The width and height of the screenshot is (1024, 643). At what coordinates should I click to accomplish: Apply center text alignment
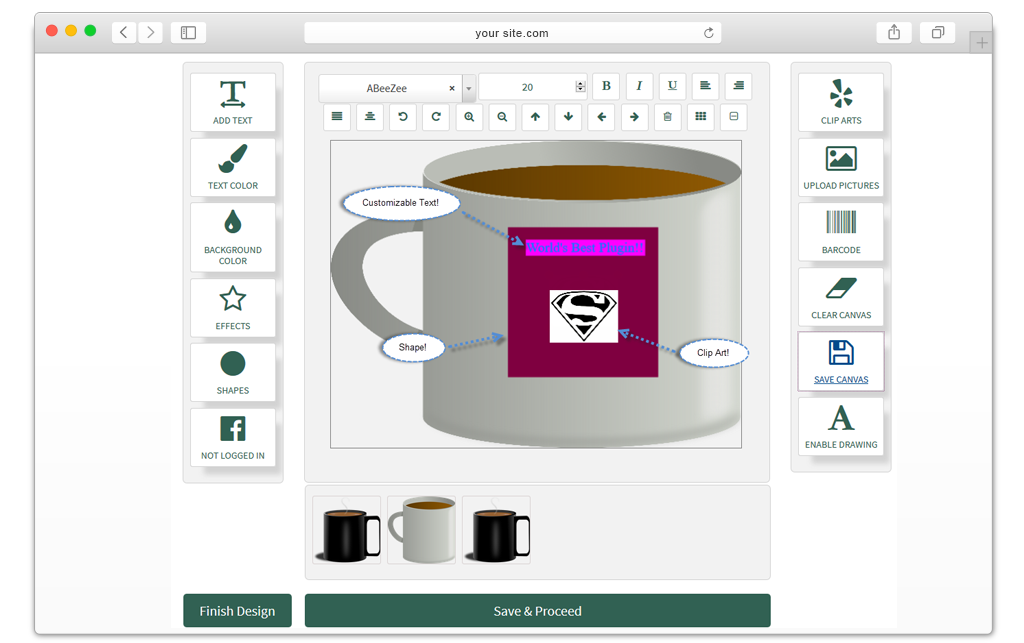point(370,116)
